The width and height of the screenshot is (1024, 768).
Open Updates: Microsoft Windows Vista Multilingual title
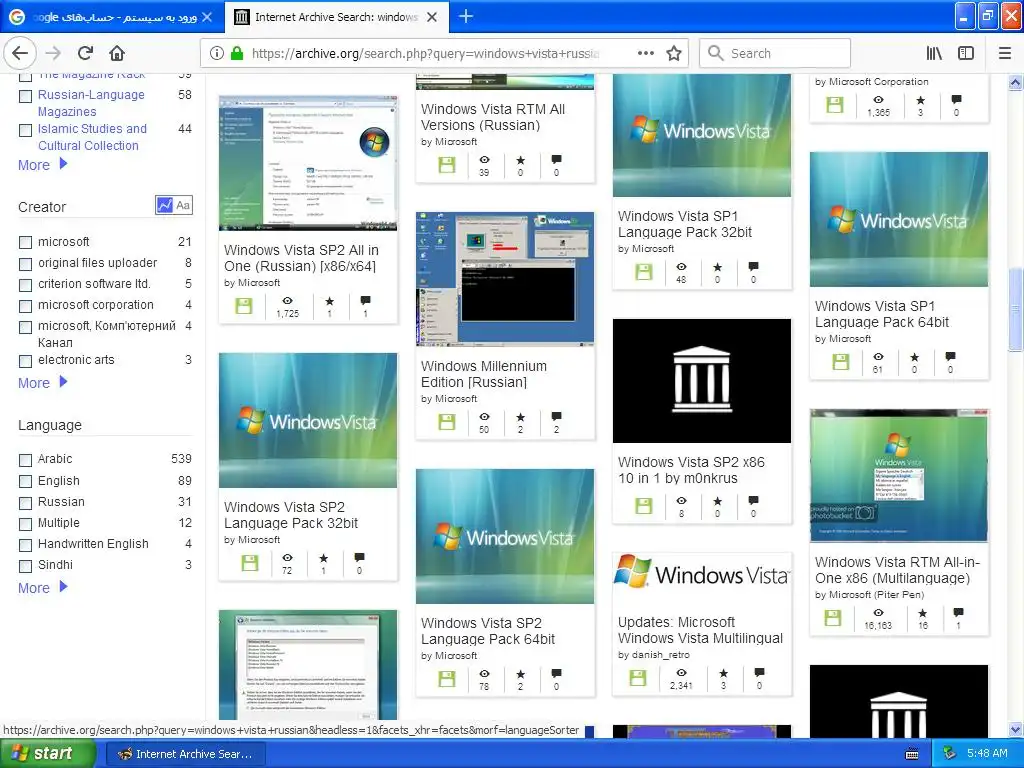click(700, 630)
